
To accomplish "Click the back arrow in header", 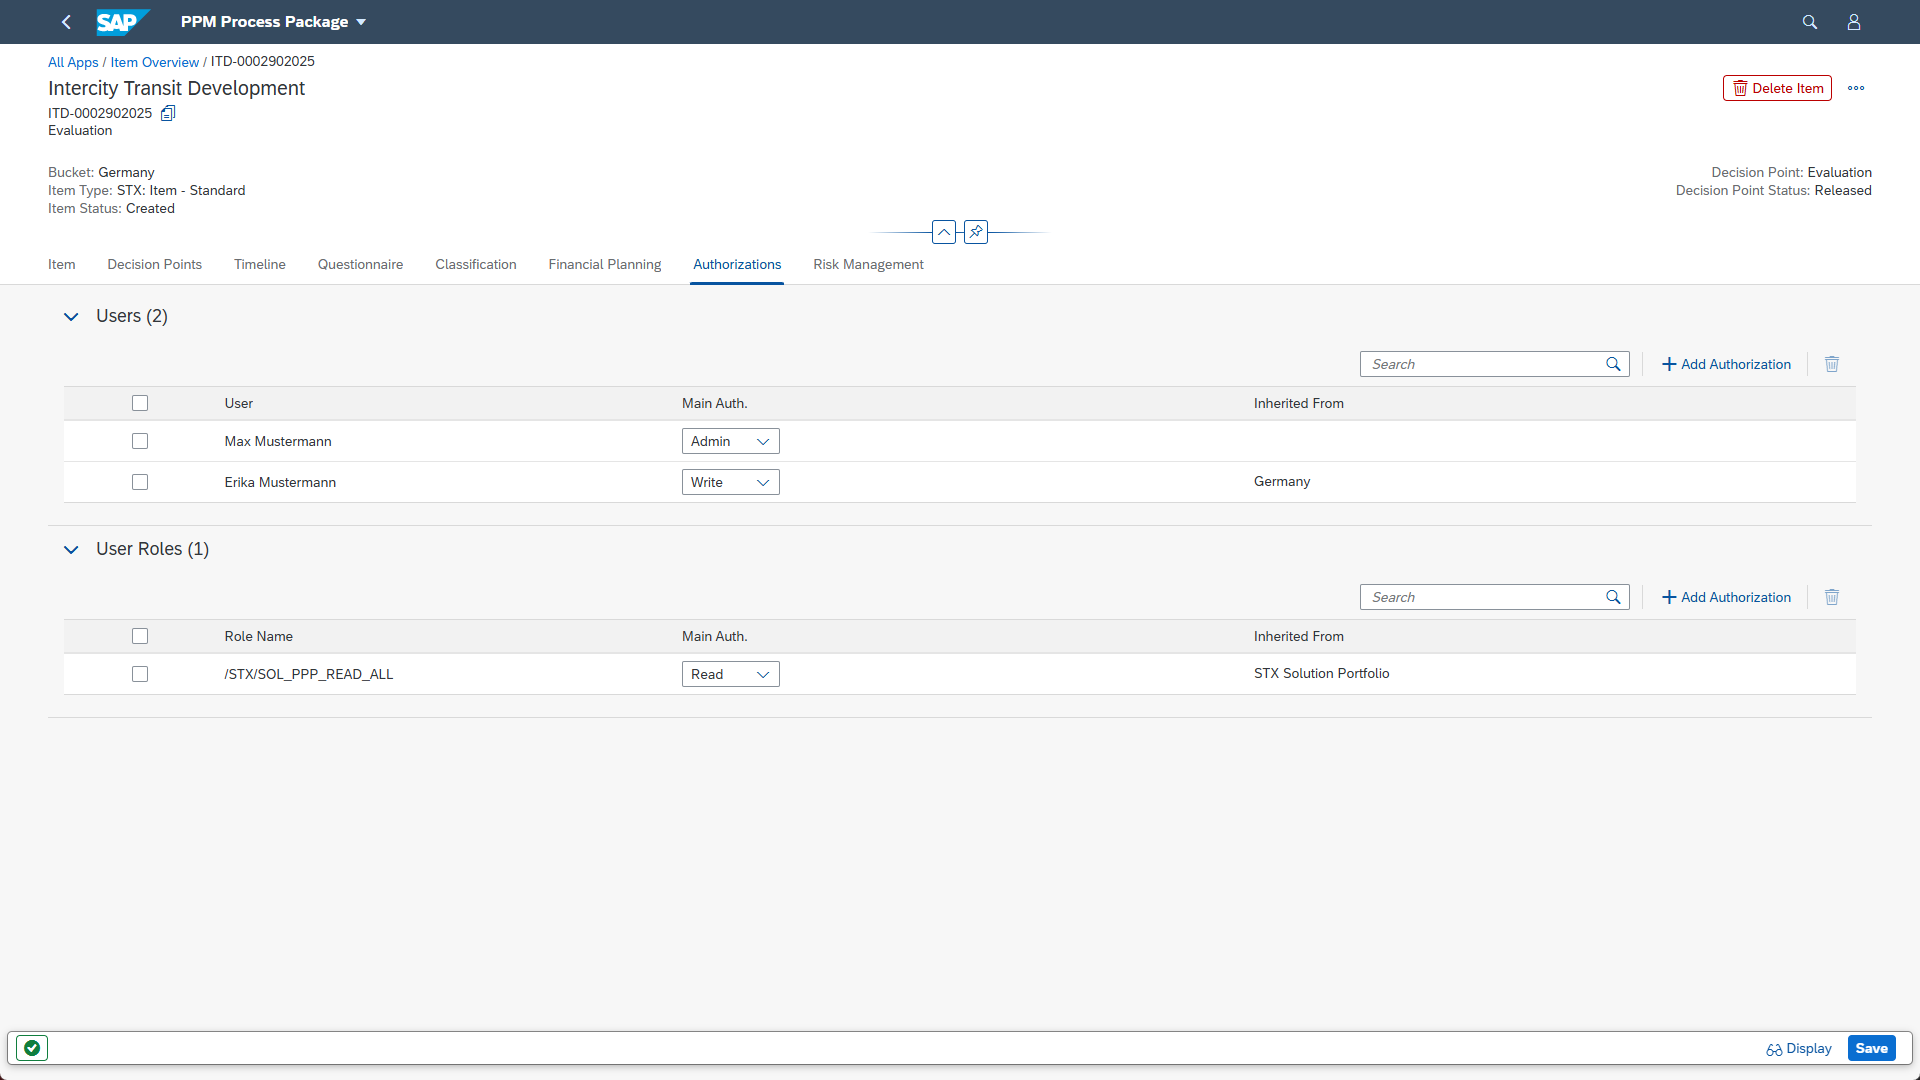I will (66, 22).
